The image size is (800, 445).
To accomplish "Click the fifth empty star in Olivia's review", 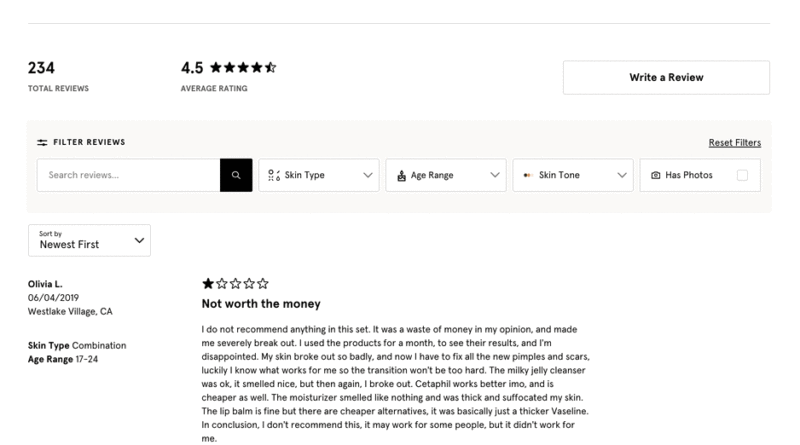I will coord(263,283).
